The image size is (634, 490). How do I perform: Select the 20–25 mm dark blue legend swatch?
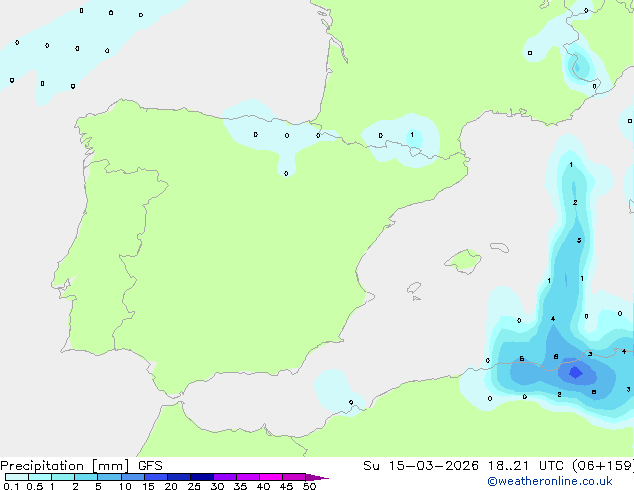pyautogui.click(x=179, y=477)
